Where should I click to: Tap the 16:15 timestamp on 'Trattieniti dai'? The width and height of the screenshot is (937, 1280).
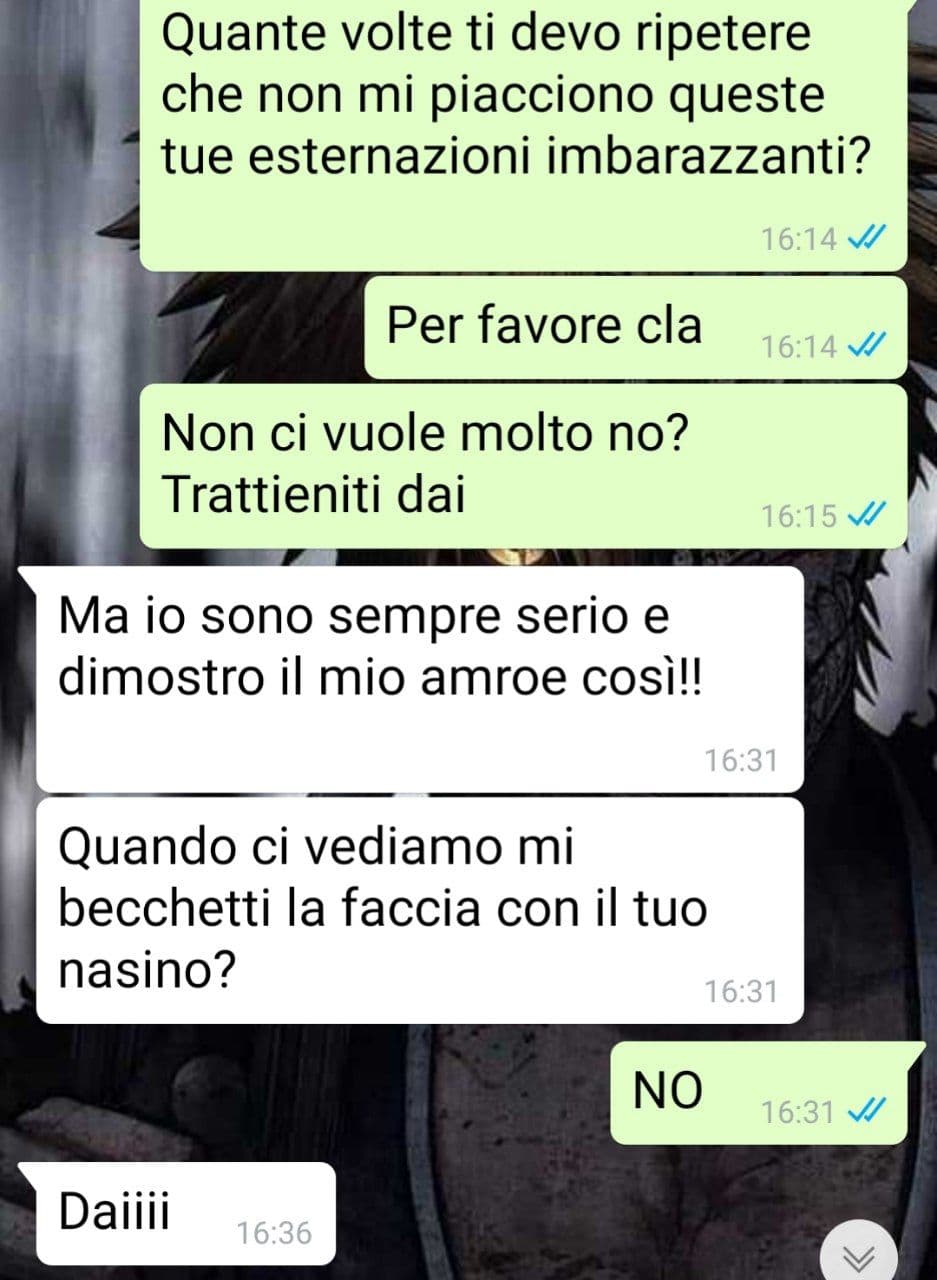pyautogui.click(x=799, y=516)
